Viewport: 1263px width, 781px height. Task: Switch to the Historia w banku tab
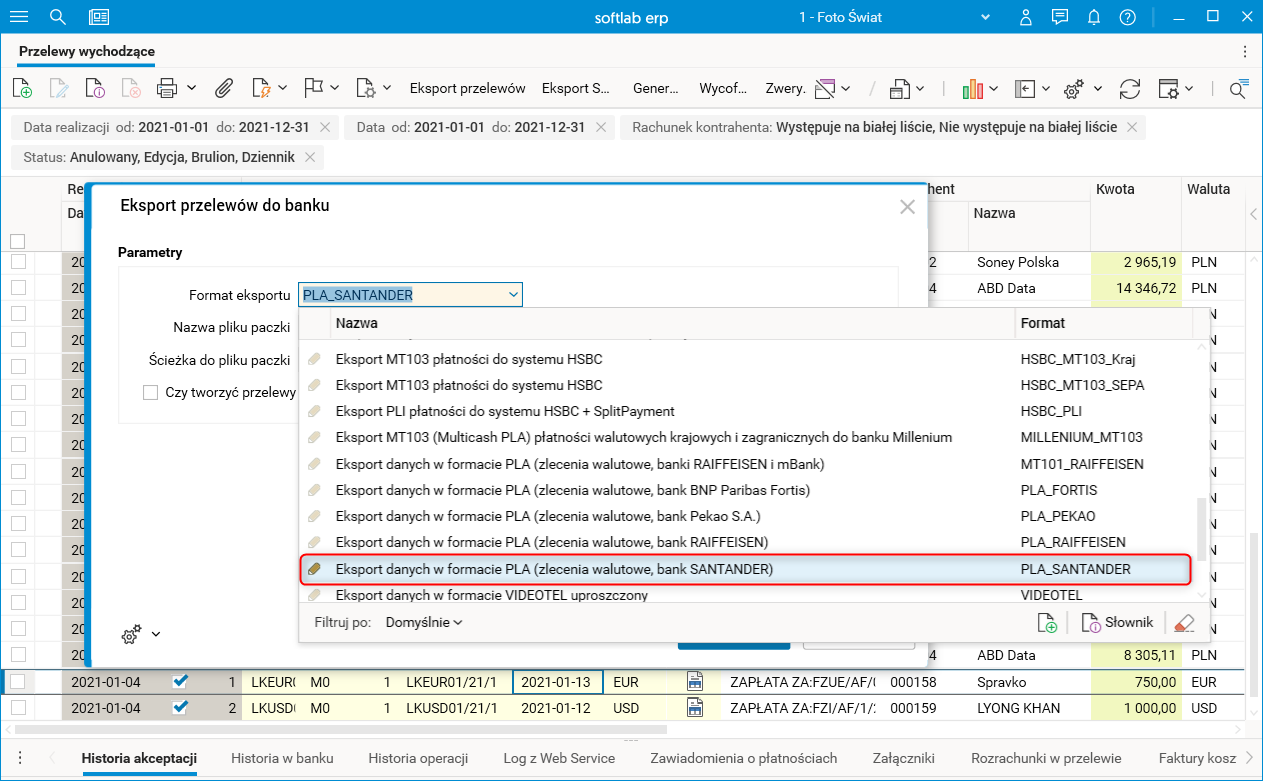coord(282,758)
